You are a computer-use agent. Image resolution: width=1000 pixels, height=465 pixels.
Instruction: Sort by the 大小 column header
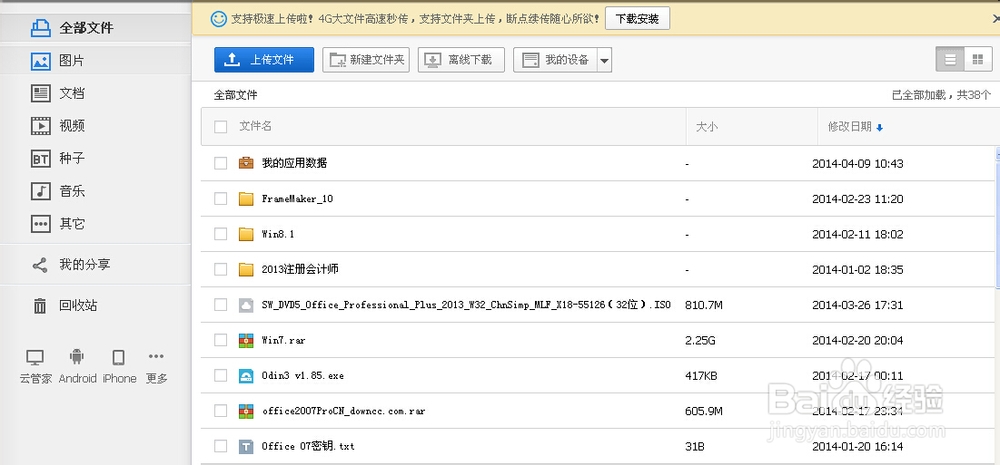tap(707, 126)
